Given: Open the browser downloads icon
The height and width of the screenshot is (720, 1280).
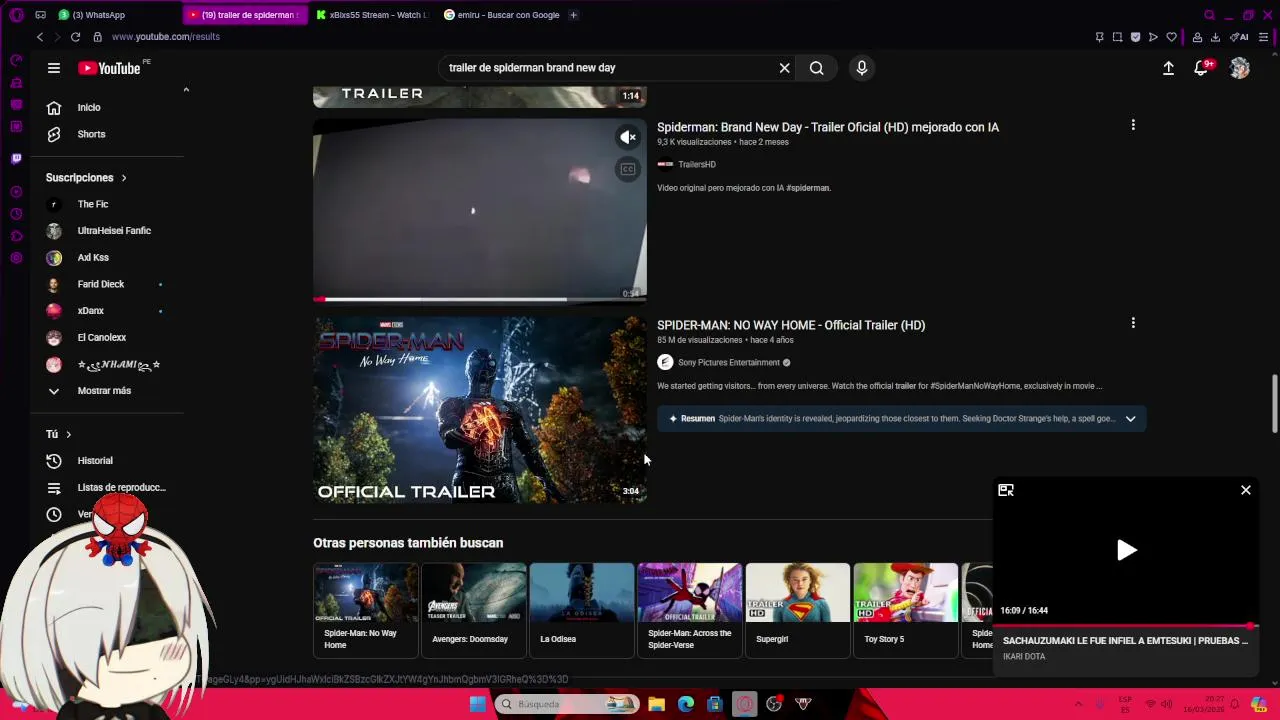Looking at the screenshot, I should (1215, 37).
